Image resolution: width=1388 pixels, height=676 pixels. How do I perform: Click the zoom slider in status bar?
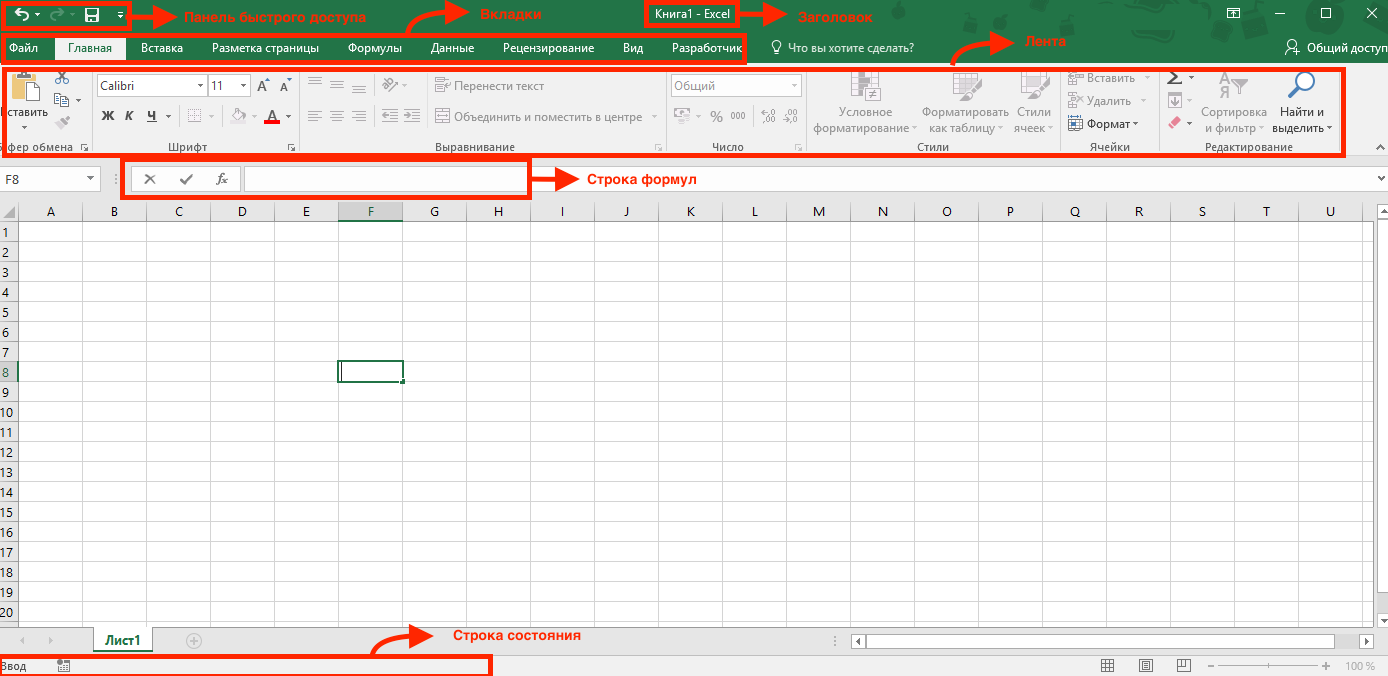tap(1267, 666)
